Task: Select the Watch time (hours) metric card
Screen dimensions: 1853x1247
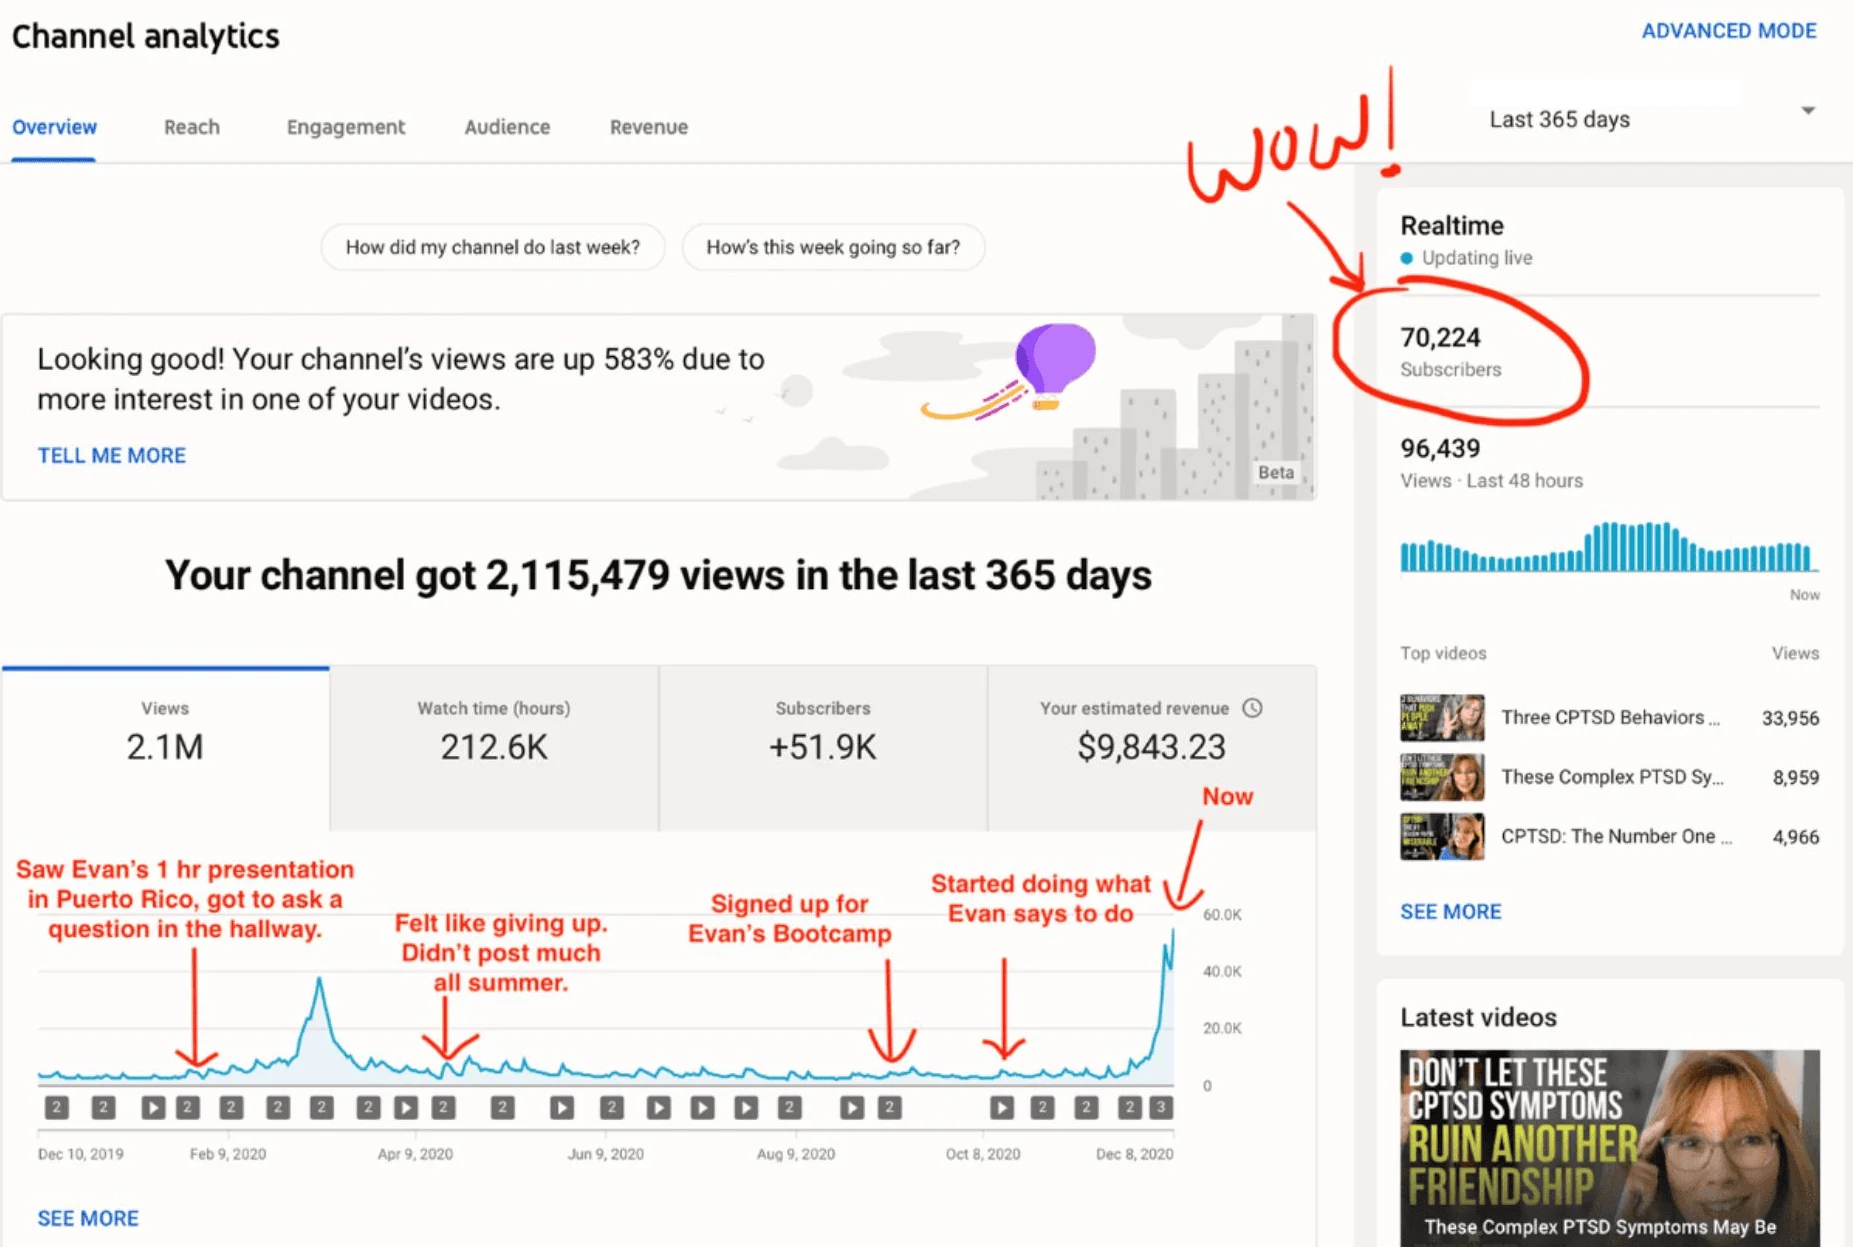Action: [x=494, y=747]
